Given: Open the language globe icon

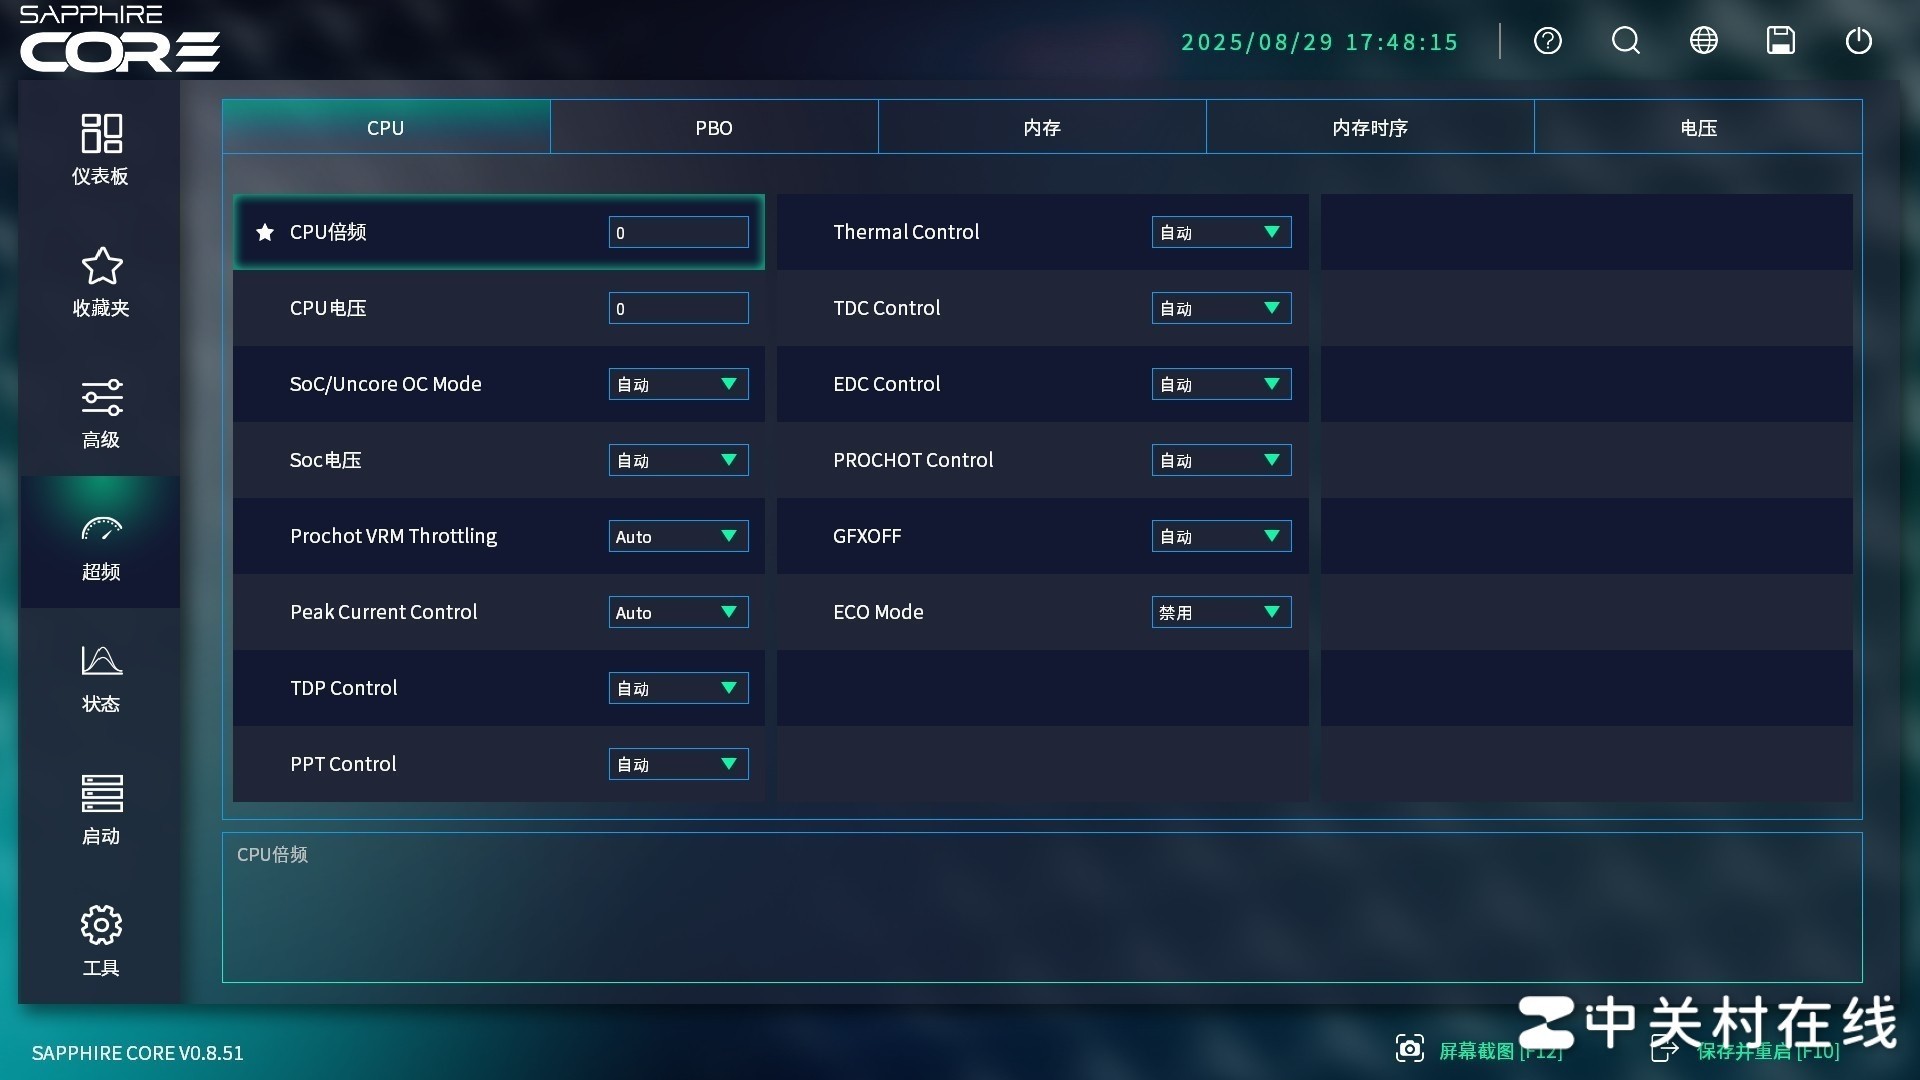Looking at the screenshot, I should tap(1703, 41).
